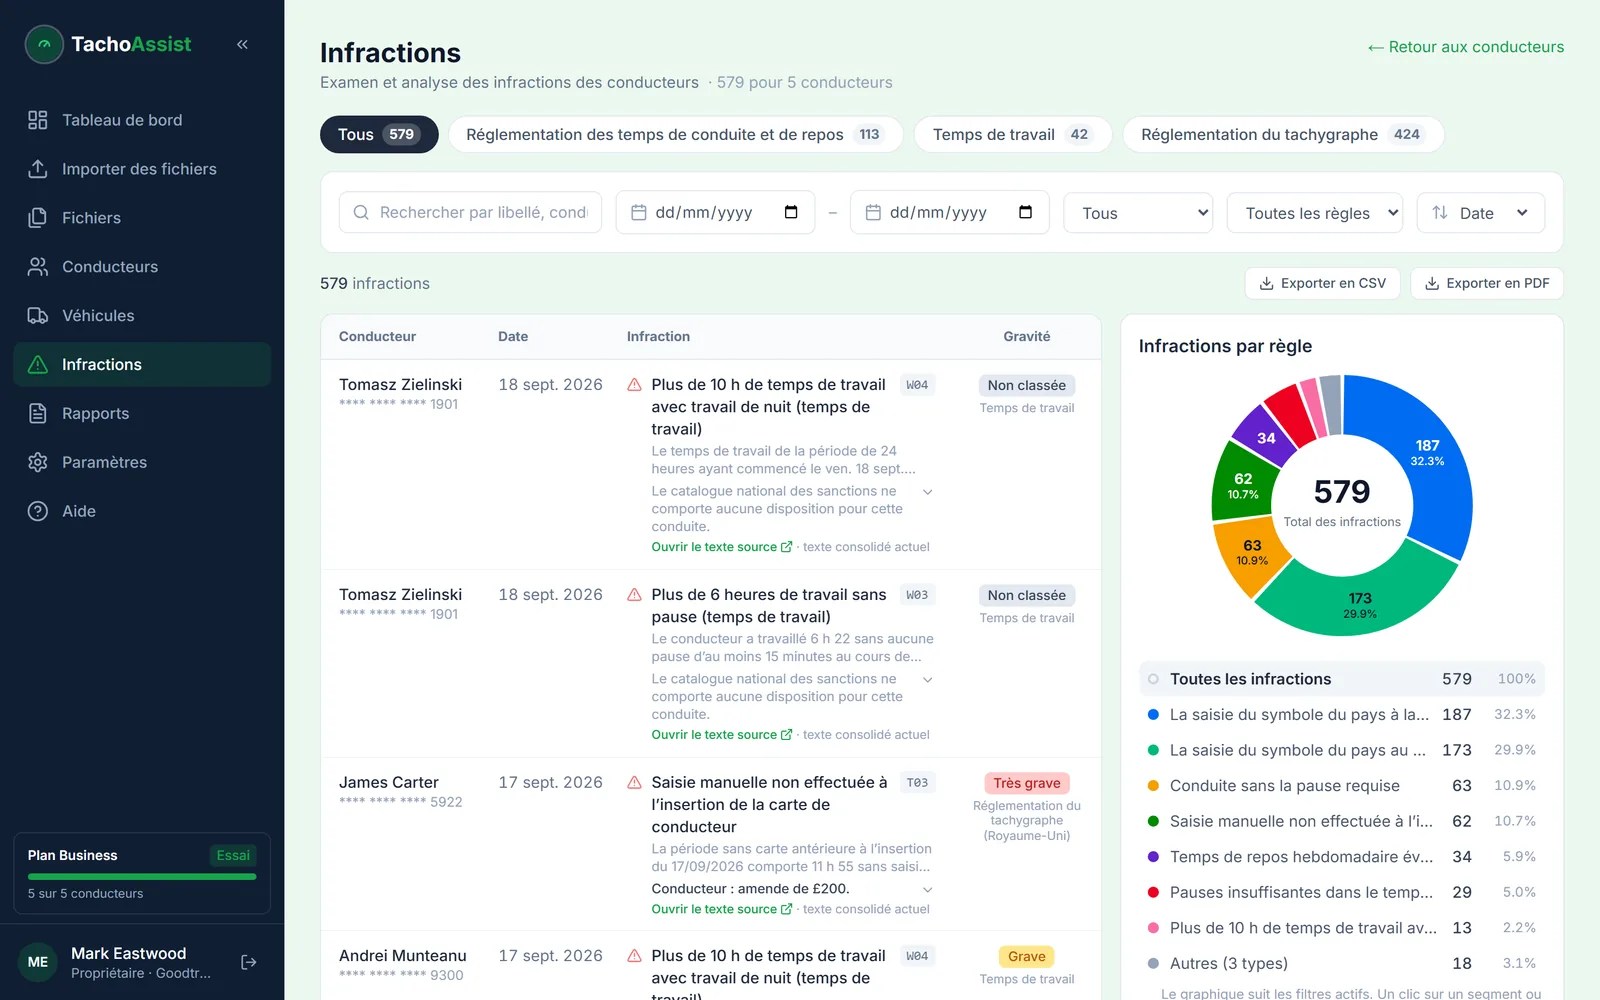
Task: Select Saisie manuelle non effectuée legend row
Action: [1342, 821]
